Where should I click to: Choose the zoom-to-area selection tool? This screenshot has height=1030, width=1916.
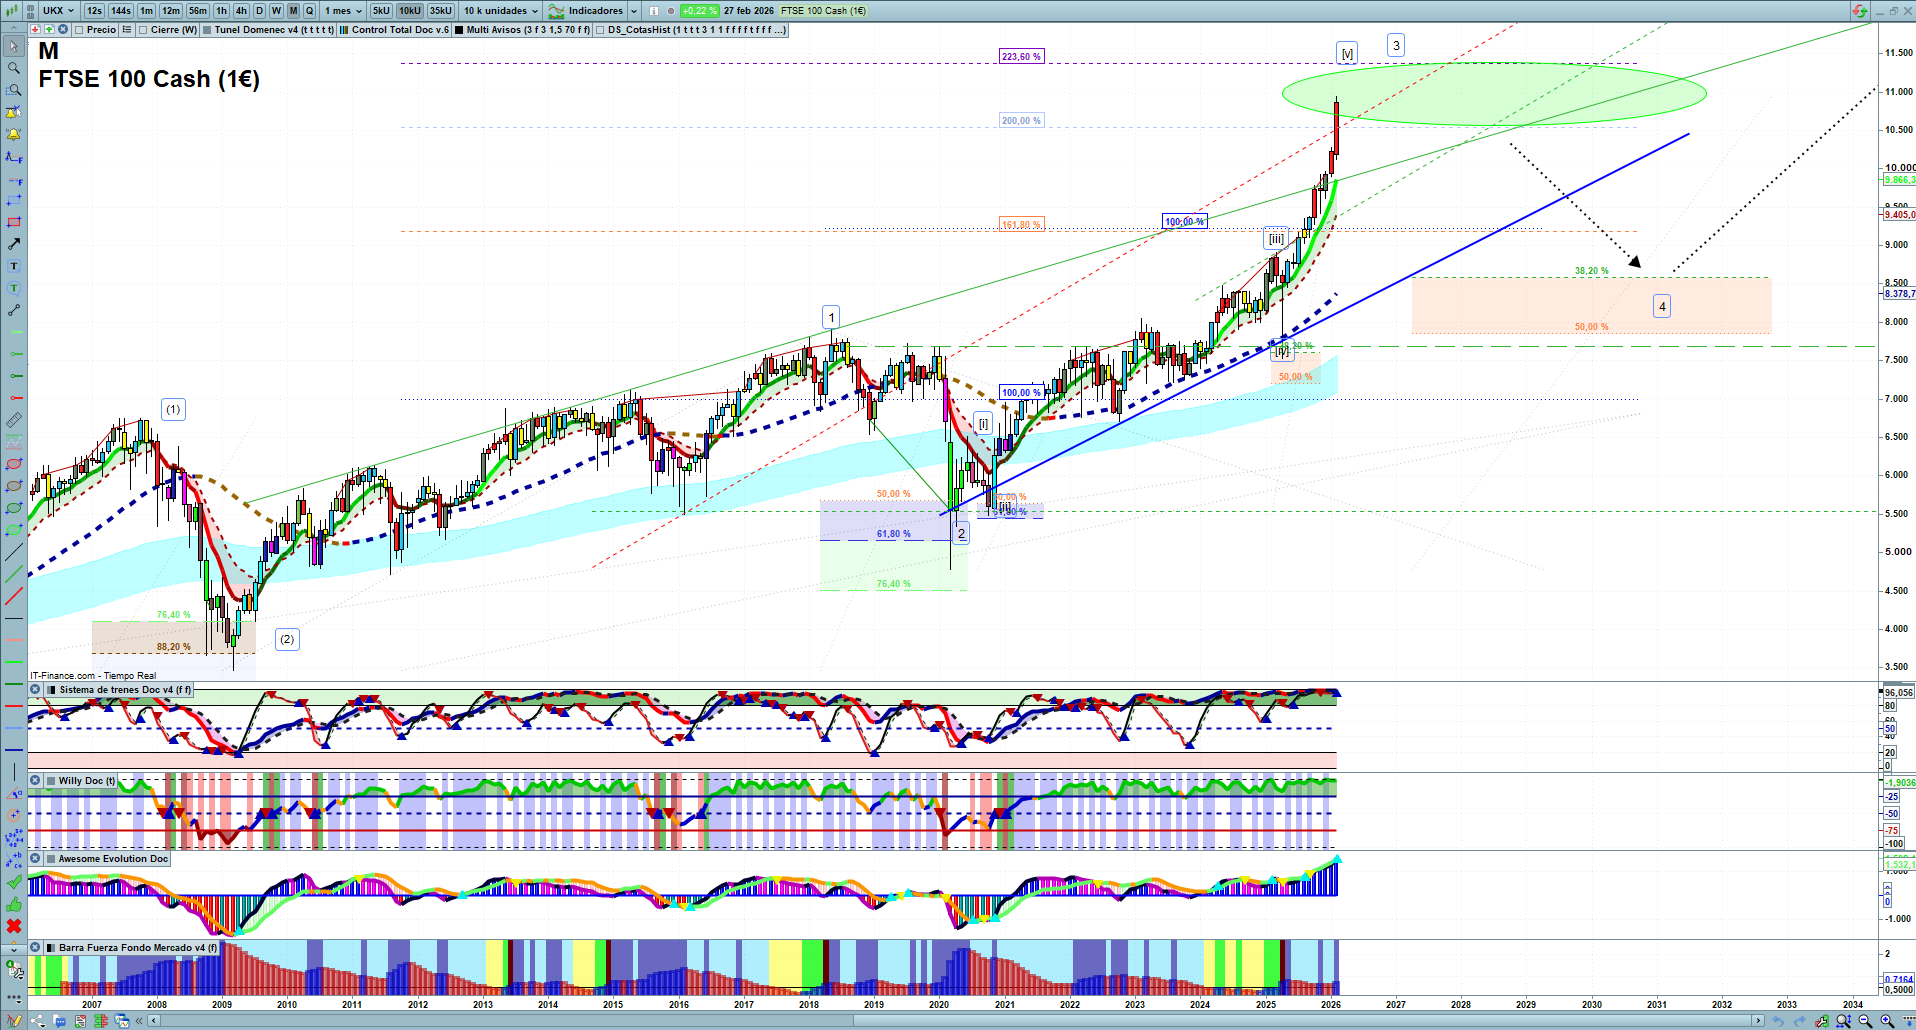[x=14, y=90]
